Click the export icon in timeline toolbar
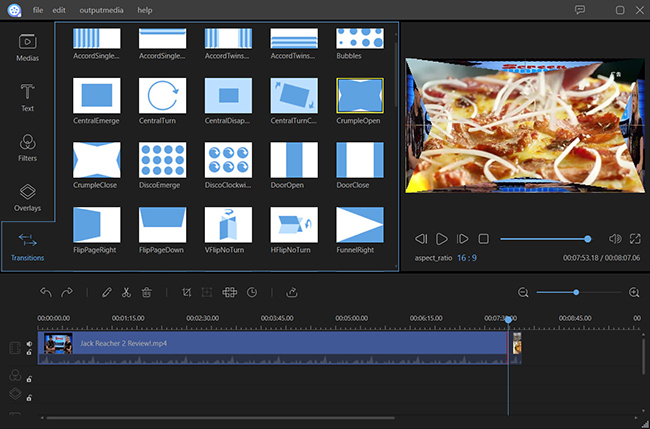Image resolution: width=650 pixels, height=429 pixels. coord(292,292)
